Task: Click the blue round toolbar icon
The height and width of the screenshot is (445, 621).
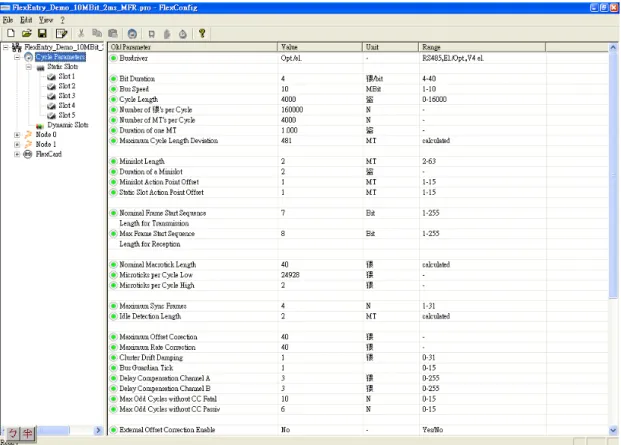Action: (132, 34)
